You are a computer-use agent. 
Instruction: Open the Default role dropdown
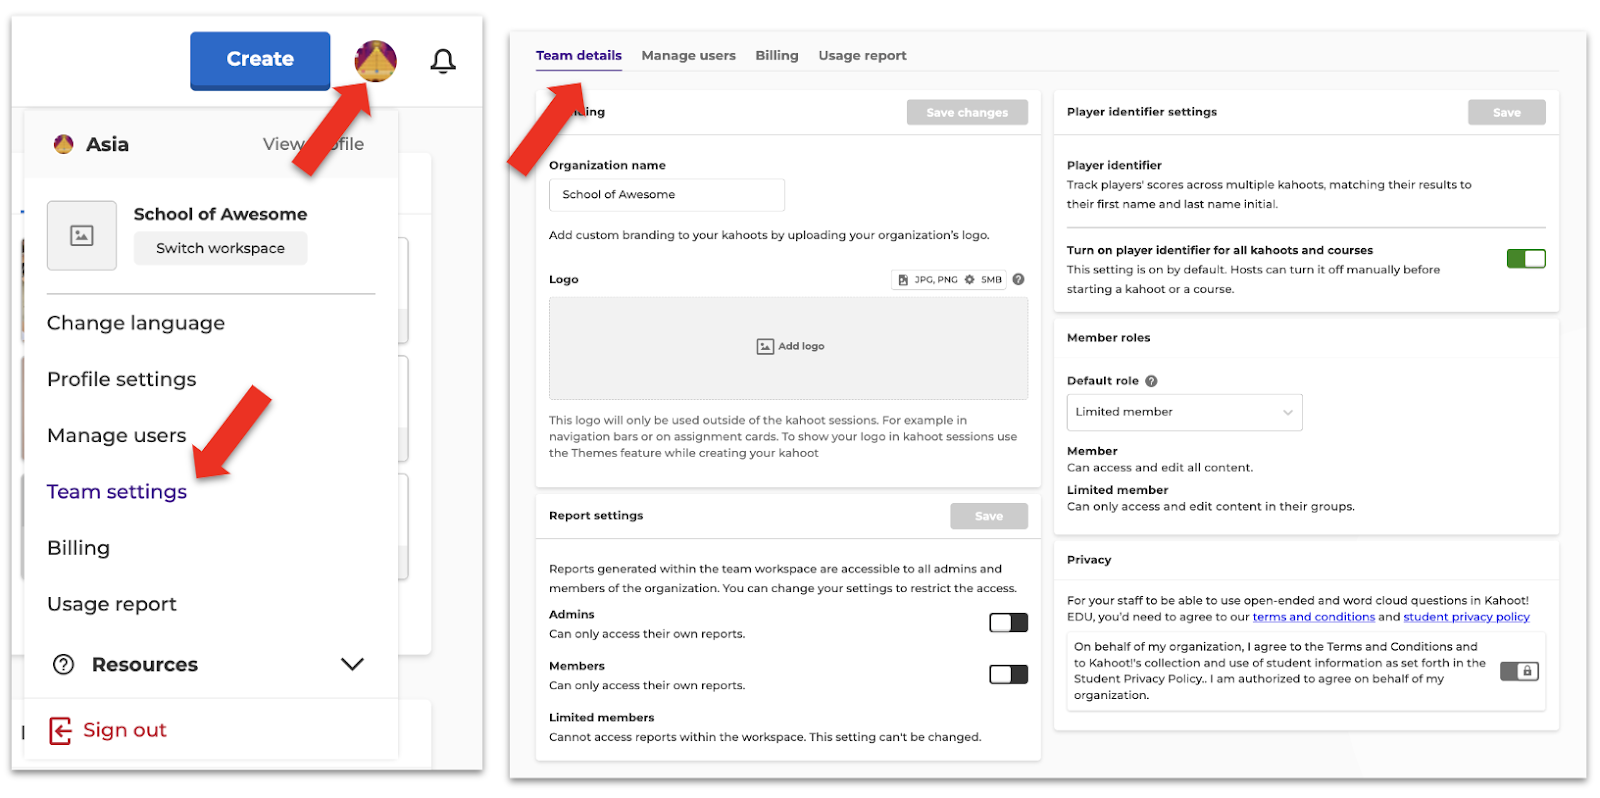click(x=1184, y=412)
